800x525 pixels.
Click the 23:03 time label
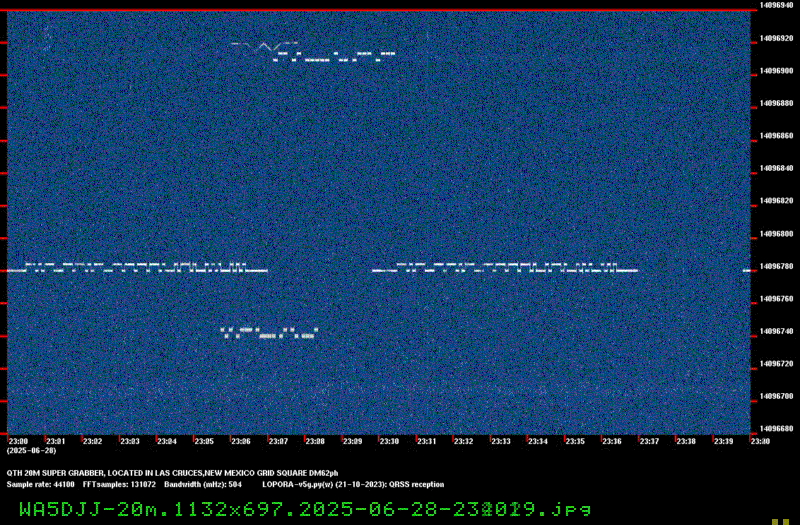point(130,441)
